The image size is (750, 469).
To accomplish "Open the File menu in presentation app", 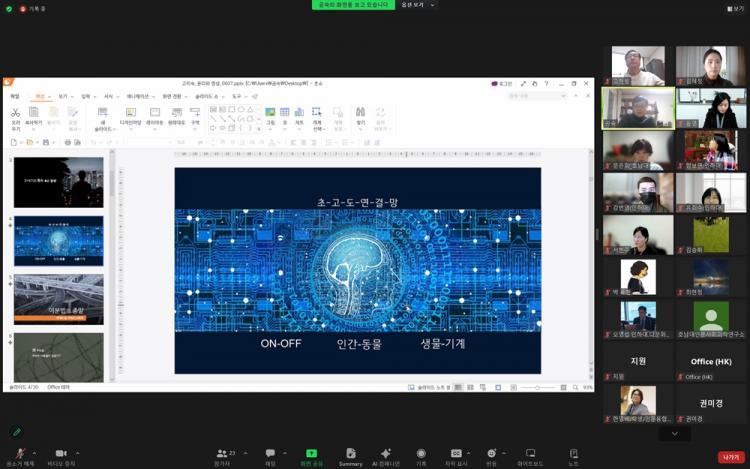I will (15, 97).
